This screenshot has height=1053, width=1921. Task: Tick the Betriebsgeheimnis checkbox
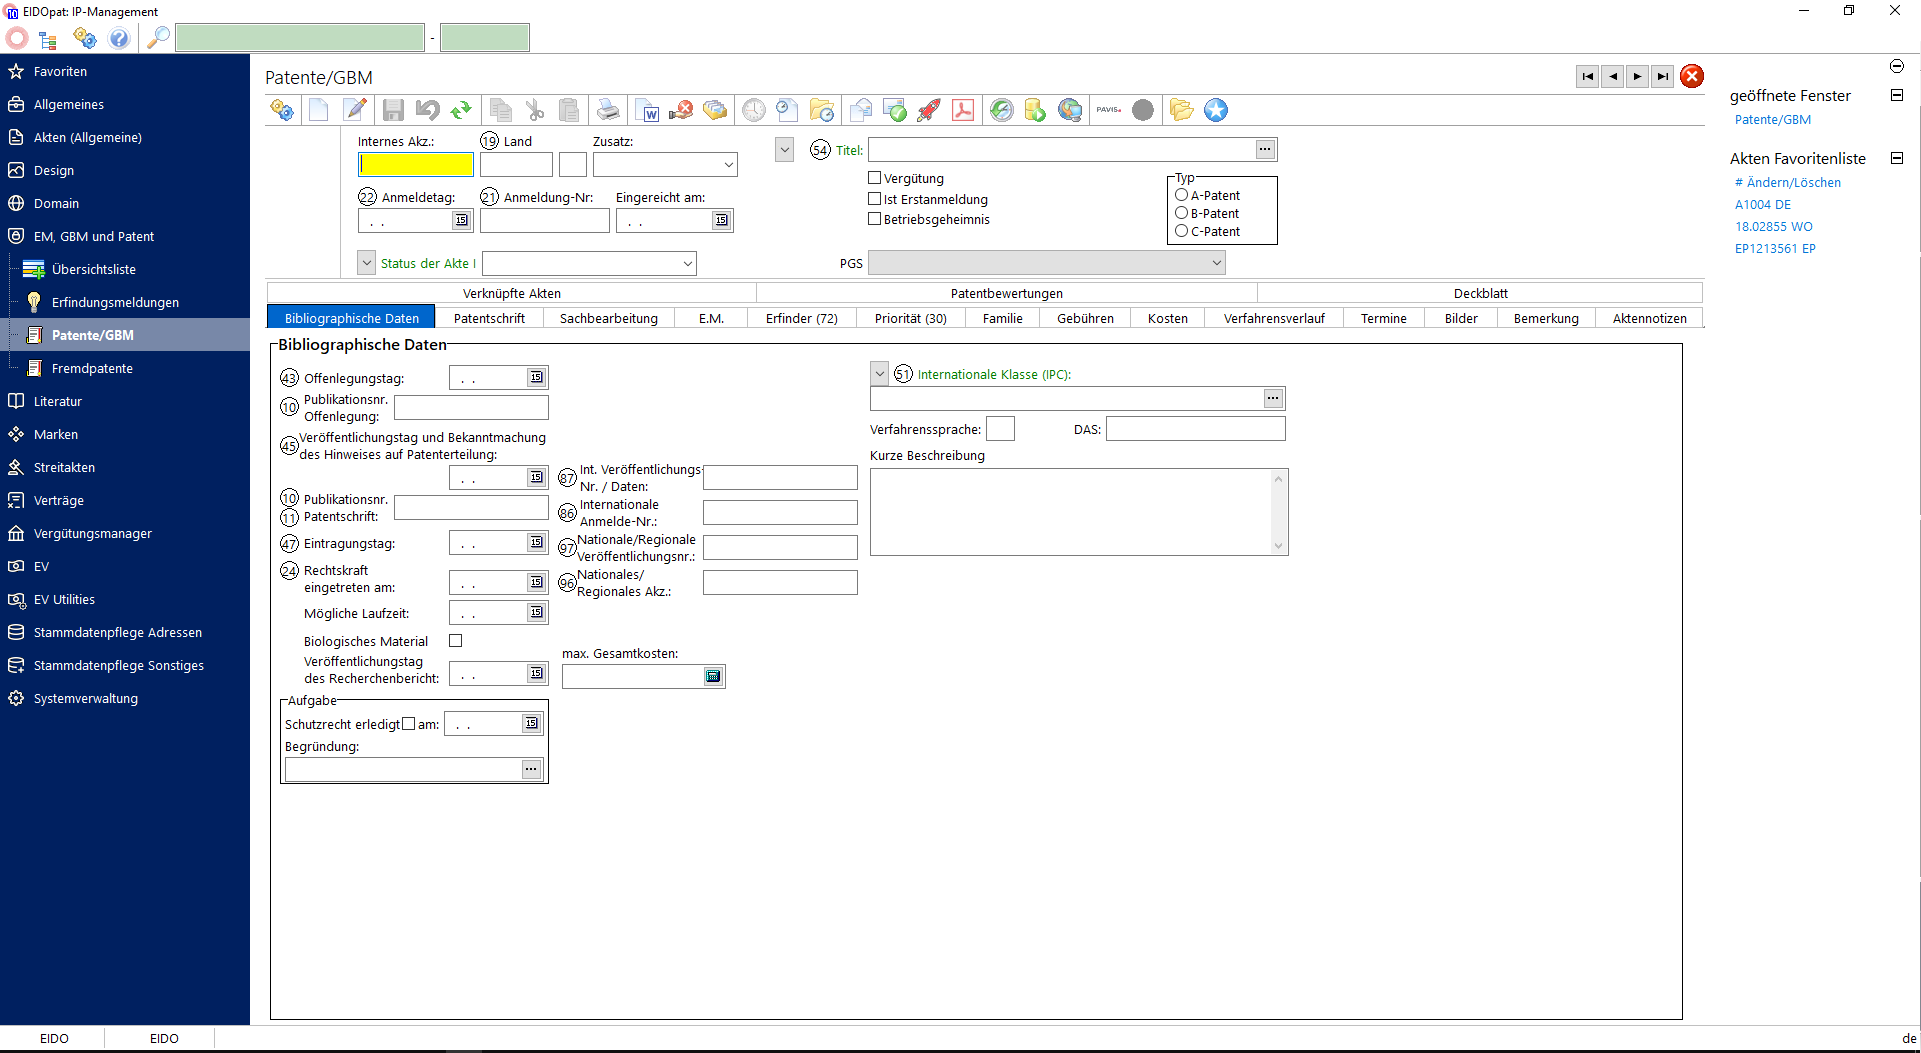tap(875, 219)
